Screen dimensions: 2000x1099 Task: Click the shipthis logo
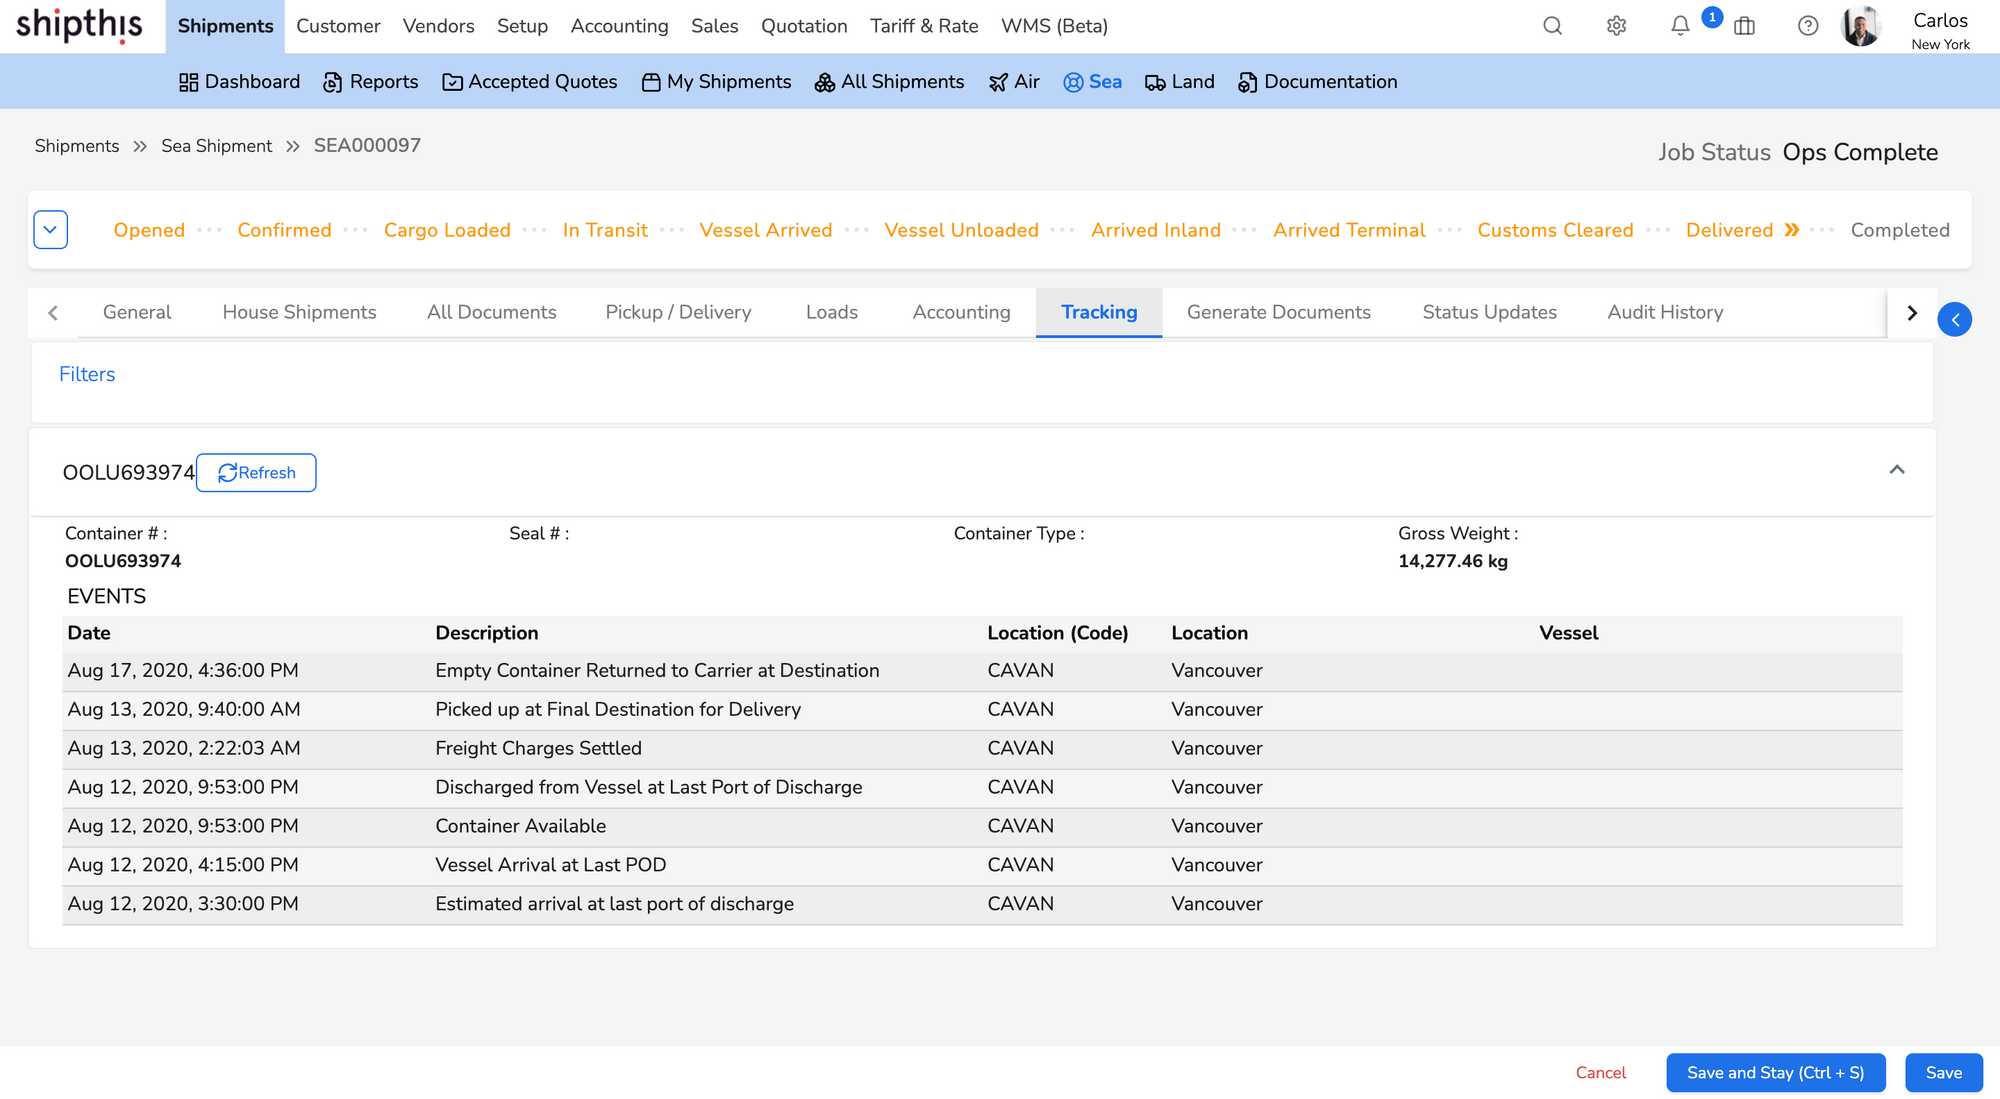pos(77,26)
